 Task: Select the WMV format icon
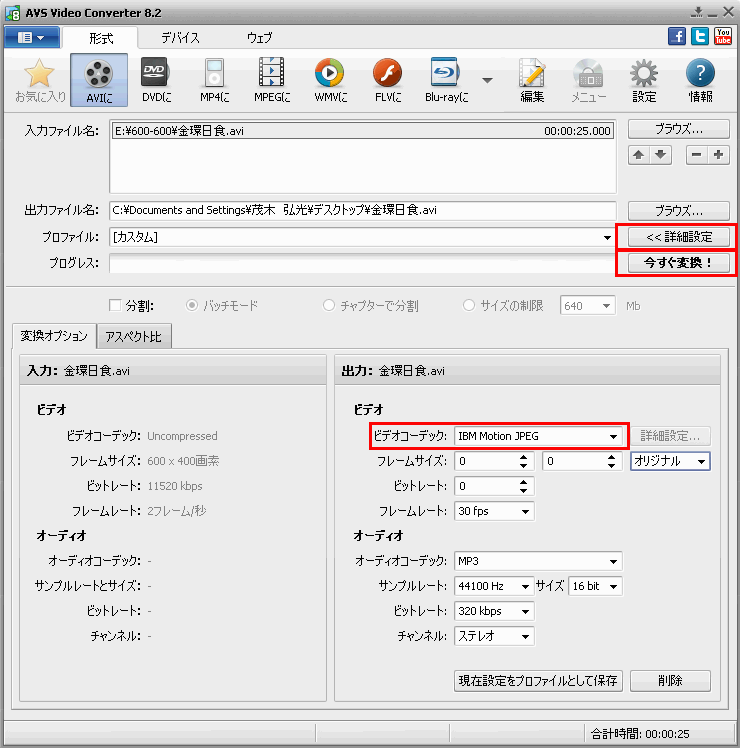329,80
